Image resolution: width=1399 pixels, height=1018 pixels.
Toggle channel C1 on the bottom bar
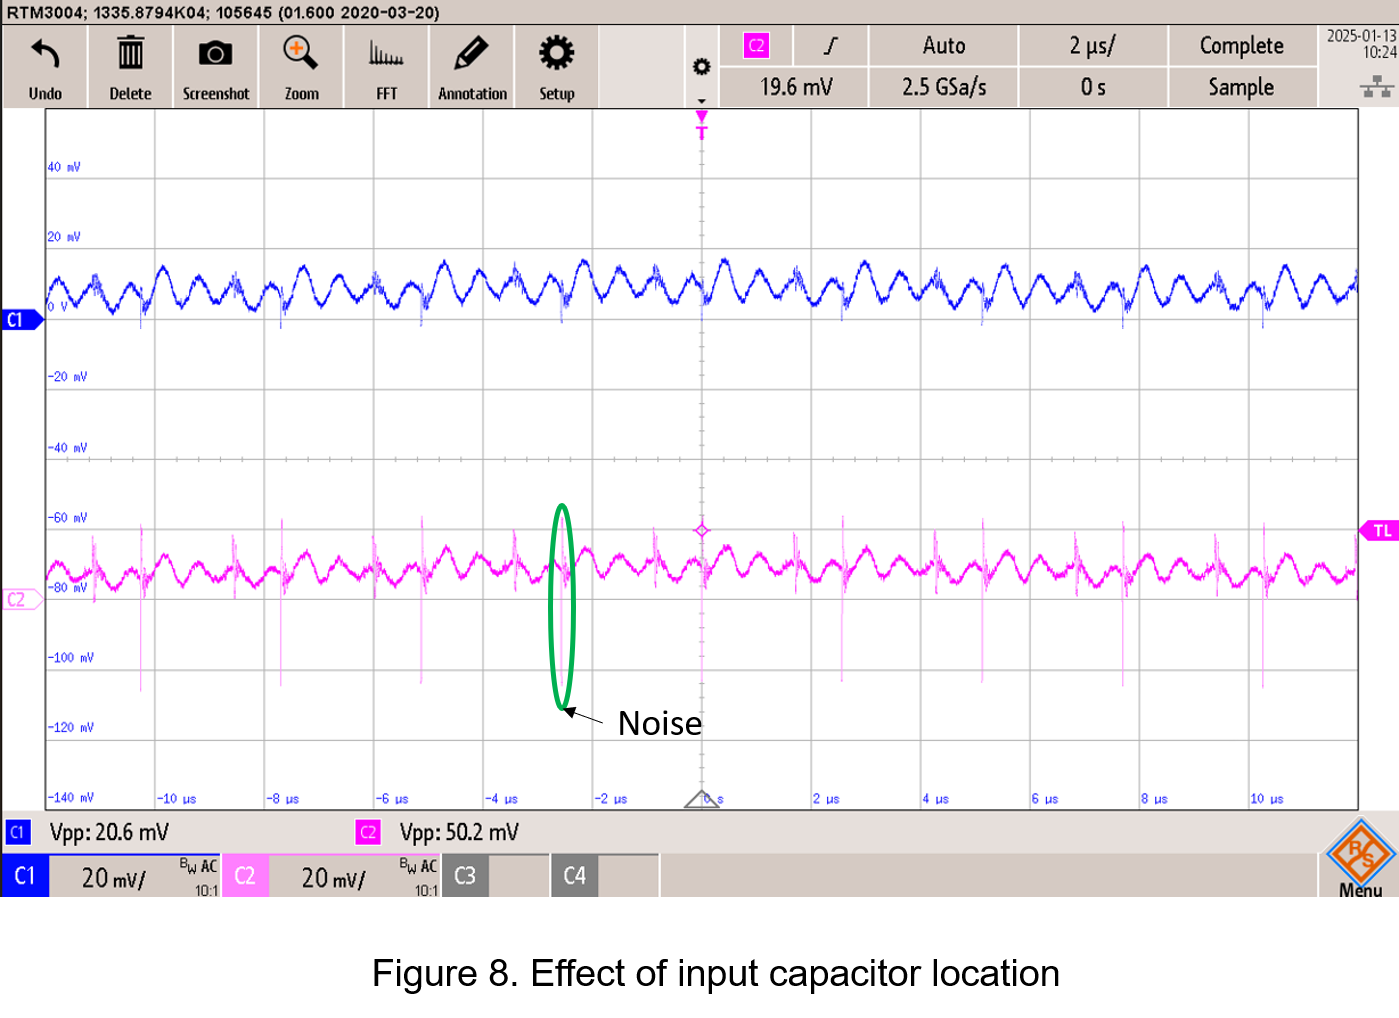pyautogui.click(x=25, y=876)
